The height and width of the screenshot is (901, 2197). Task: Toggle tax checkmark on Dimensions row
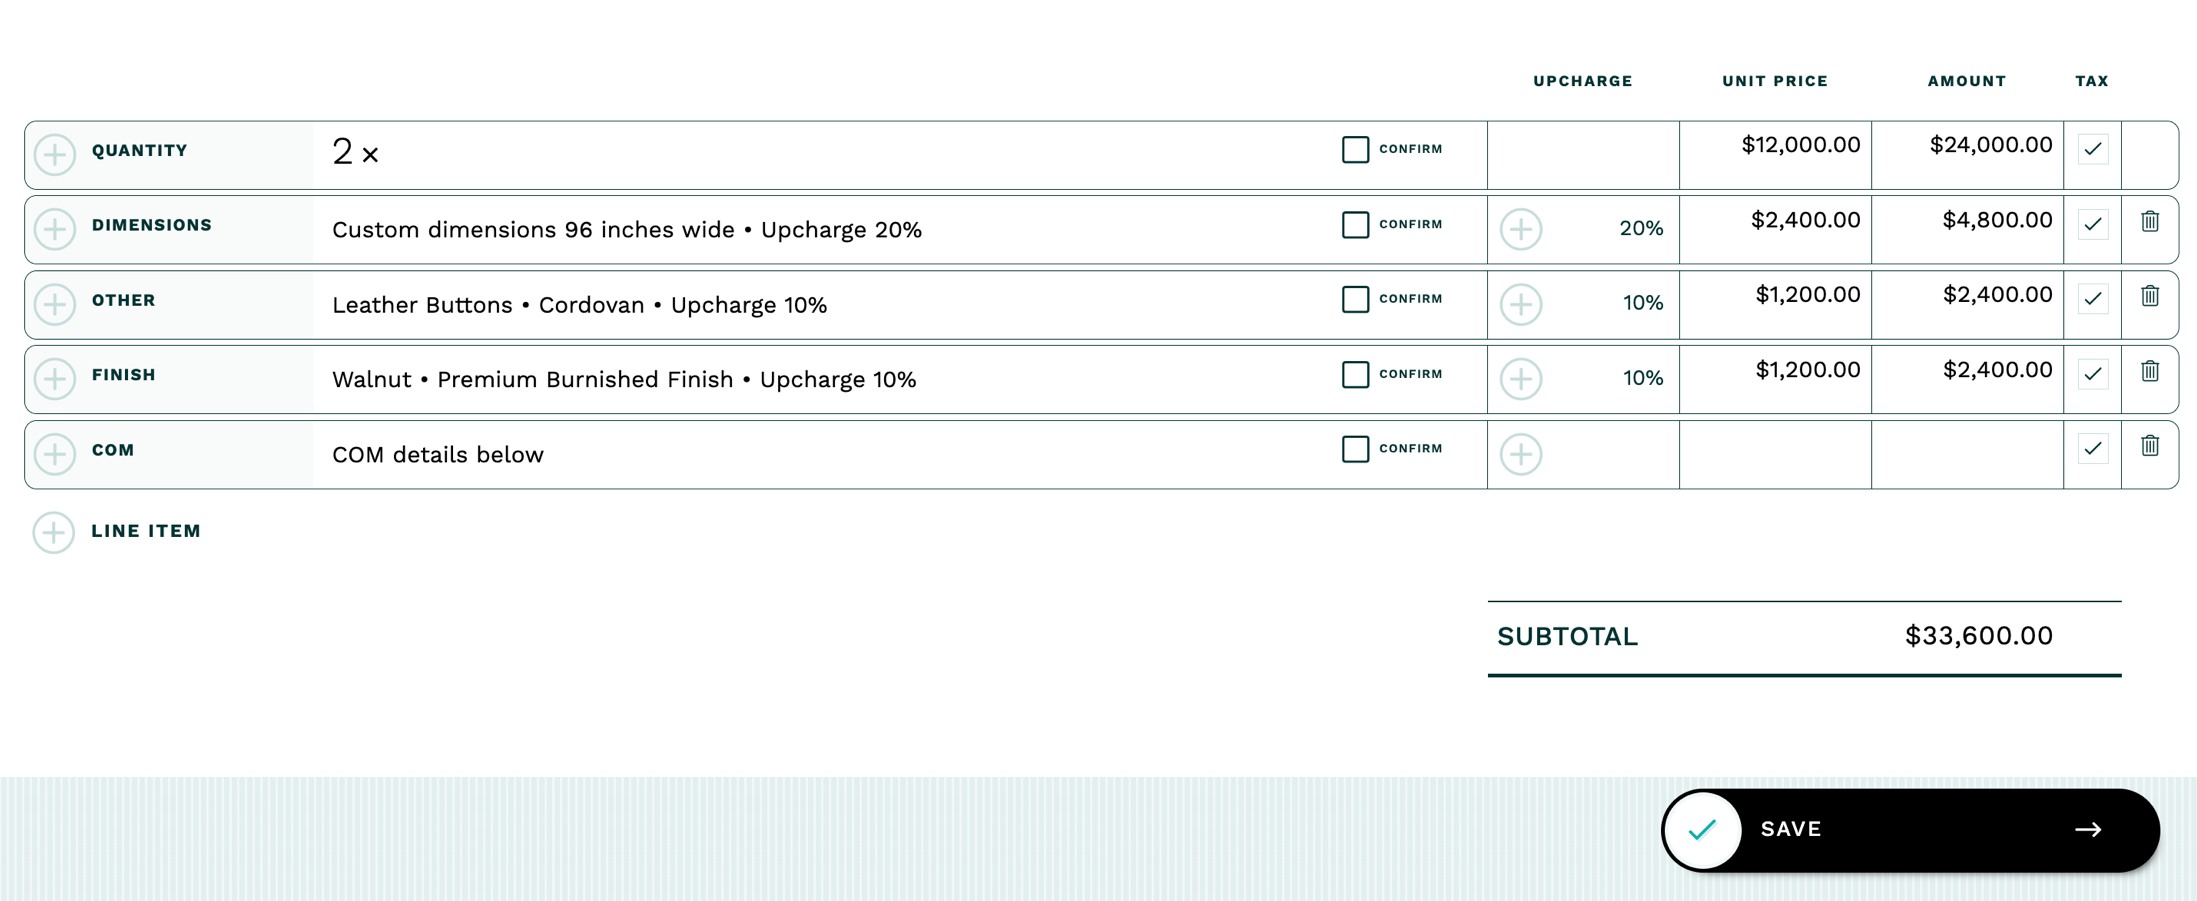tap(2092, 224)
